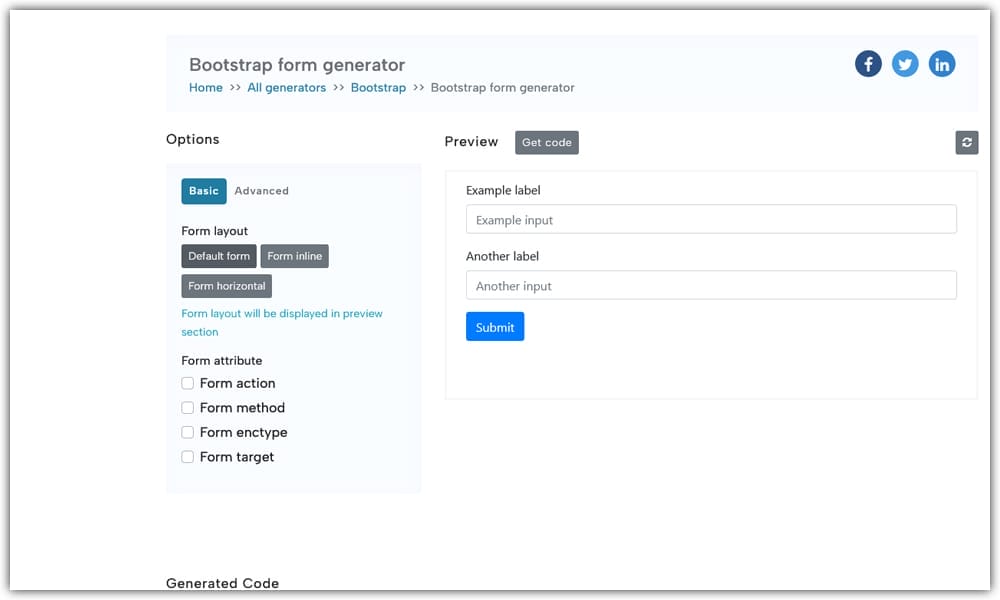
Task: Choose the Form horizontal layout
Action: click(226, 286)
